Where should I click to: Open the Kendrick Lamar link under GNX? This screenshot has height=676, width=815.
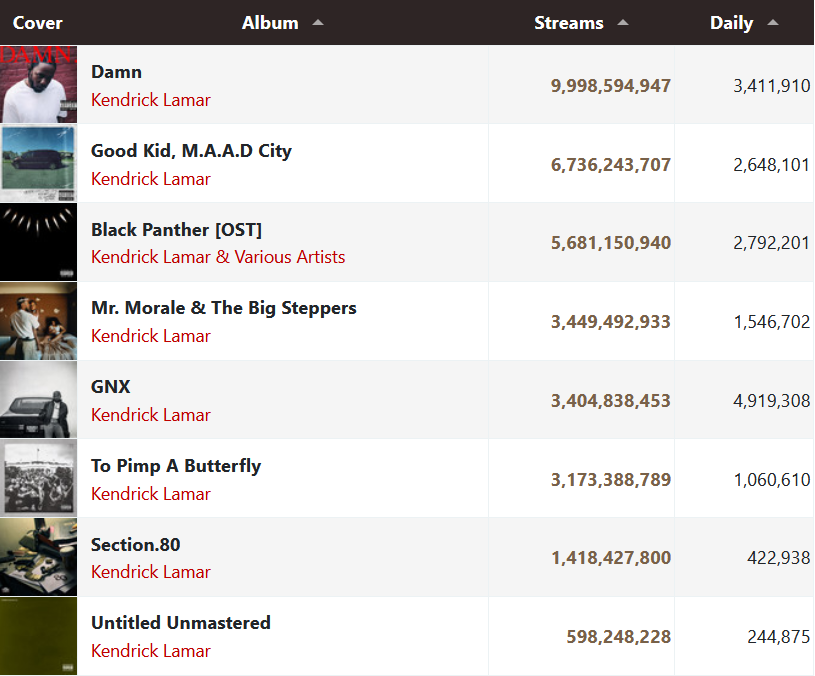[x=151, y=415]
